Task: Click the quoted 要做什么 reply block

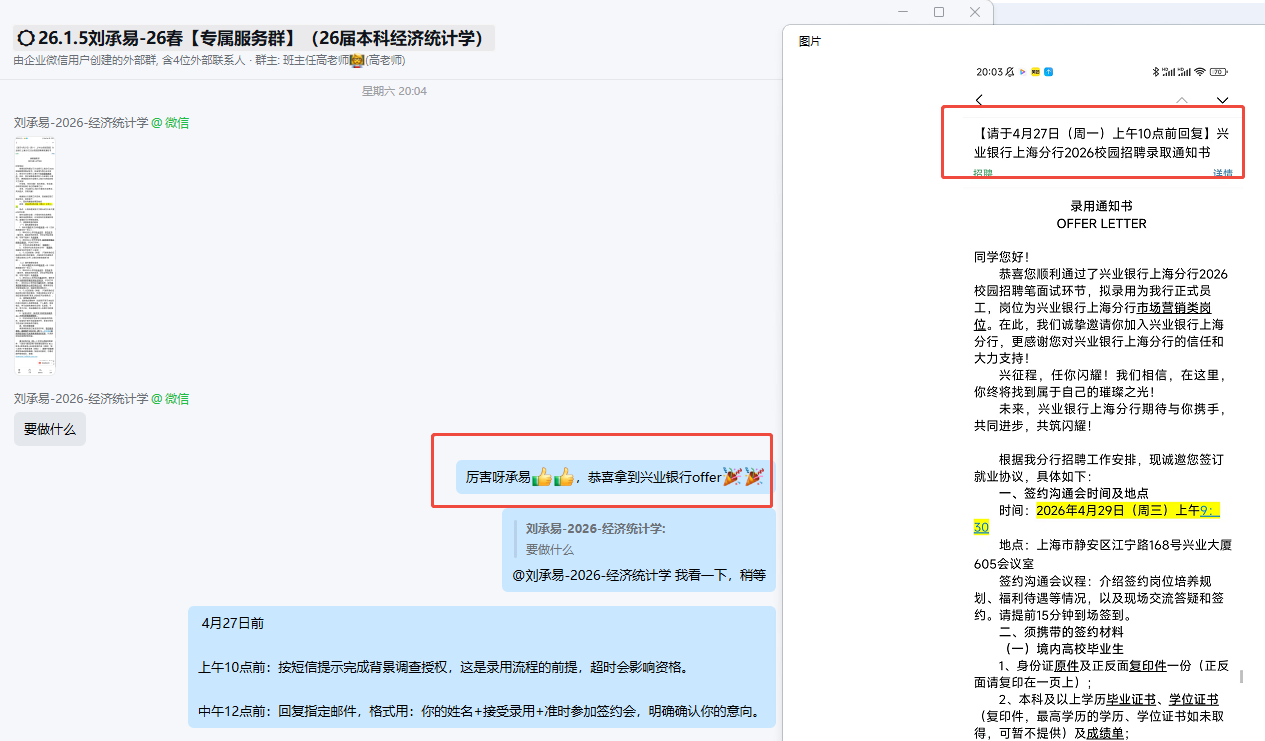Action: coord(596,538)
